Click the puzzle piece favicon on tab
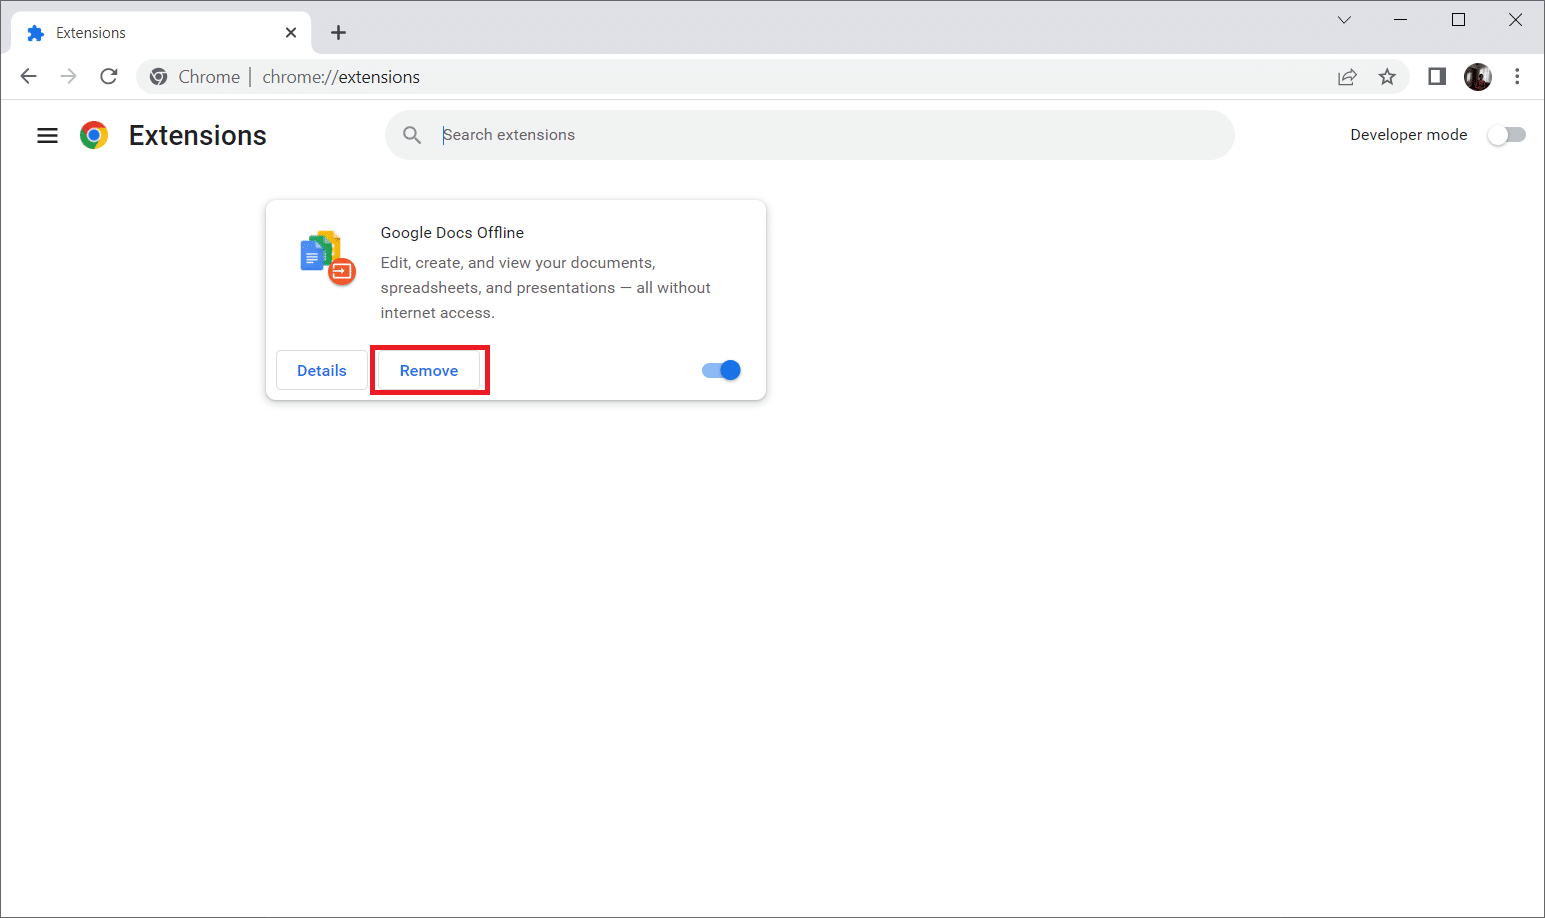The height and width of the screenshot is (918, 1545). click(36, 33)
